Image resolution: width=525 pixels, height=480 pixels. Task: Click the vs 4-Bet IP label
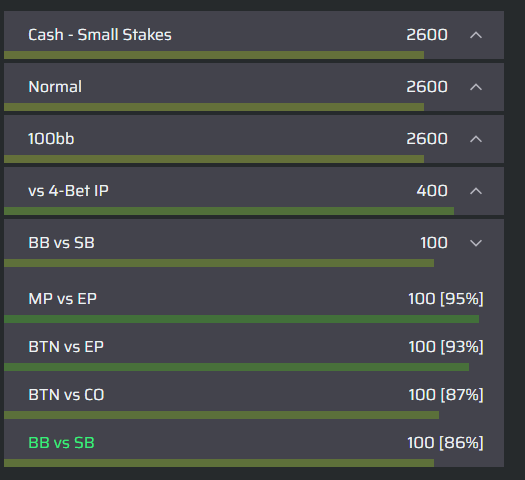point(68,191)
